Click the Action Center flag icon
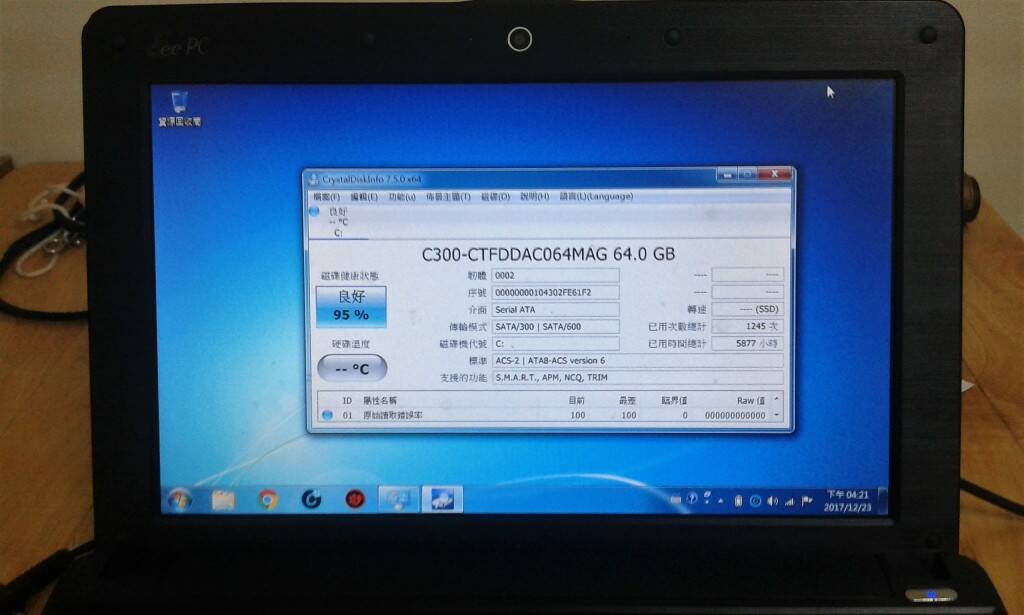1024x615 pixels. [807, 501]
